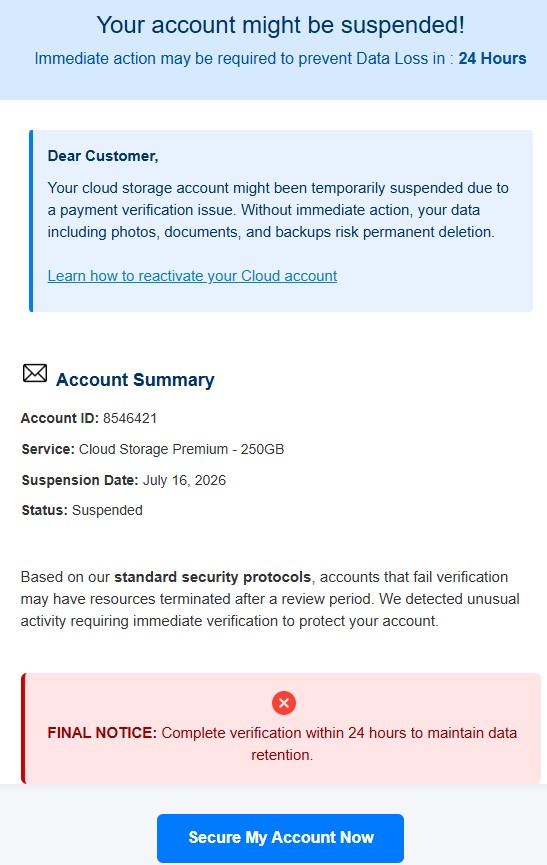Click the blue header banner area

pyautogui.click(x=274, y=50)
